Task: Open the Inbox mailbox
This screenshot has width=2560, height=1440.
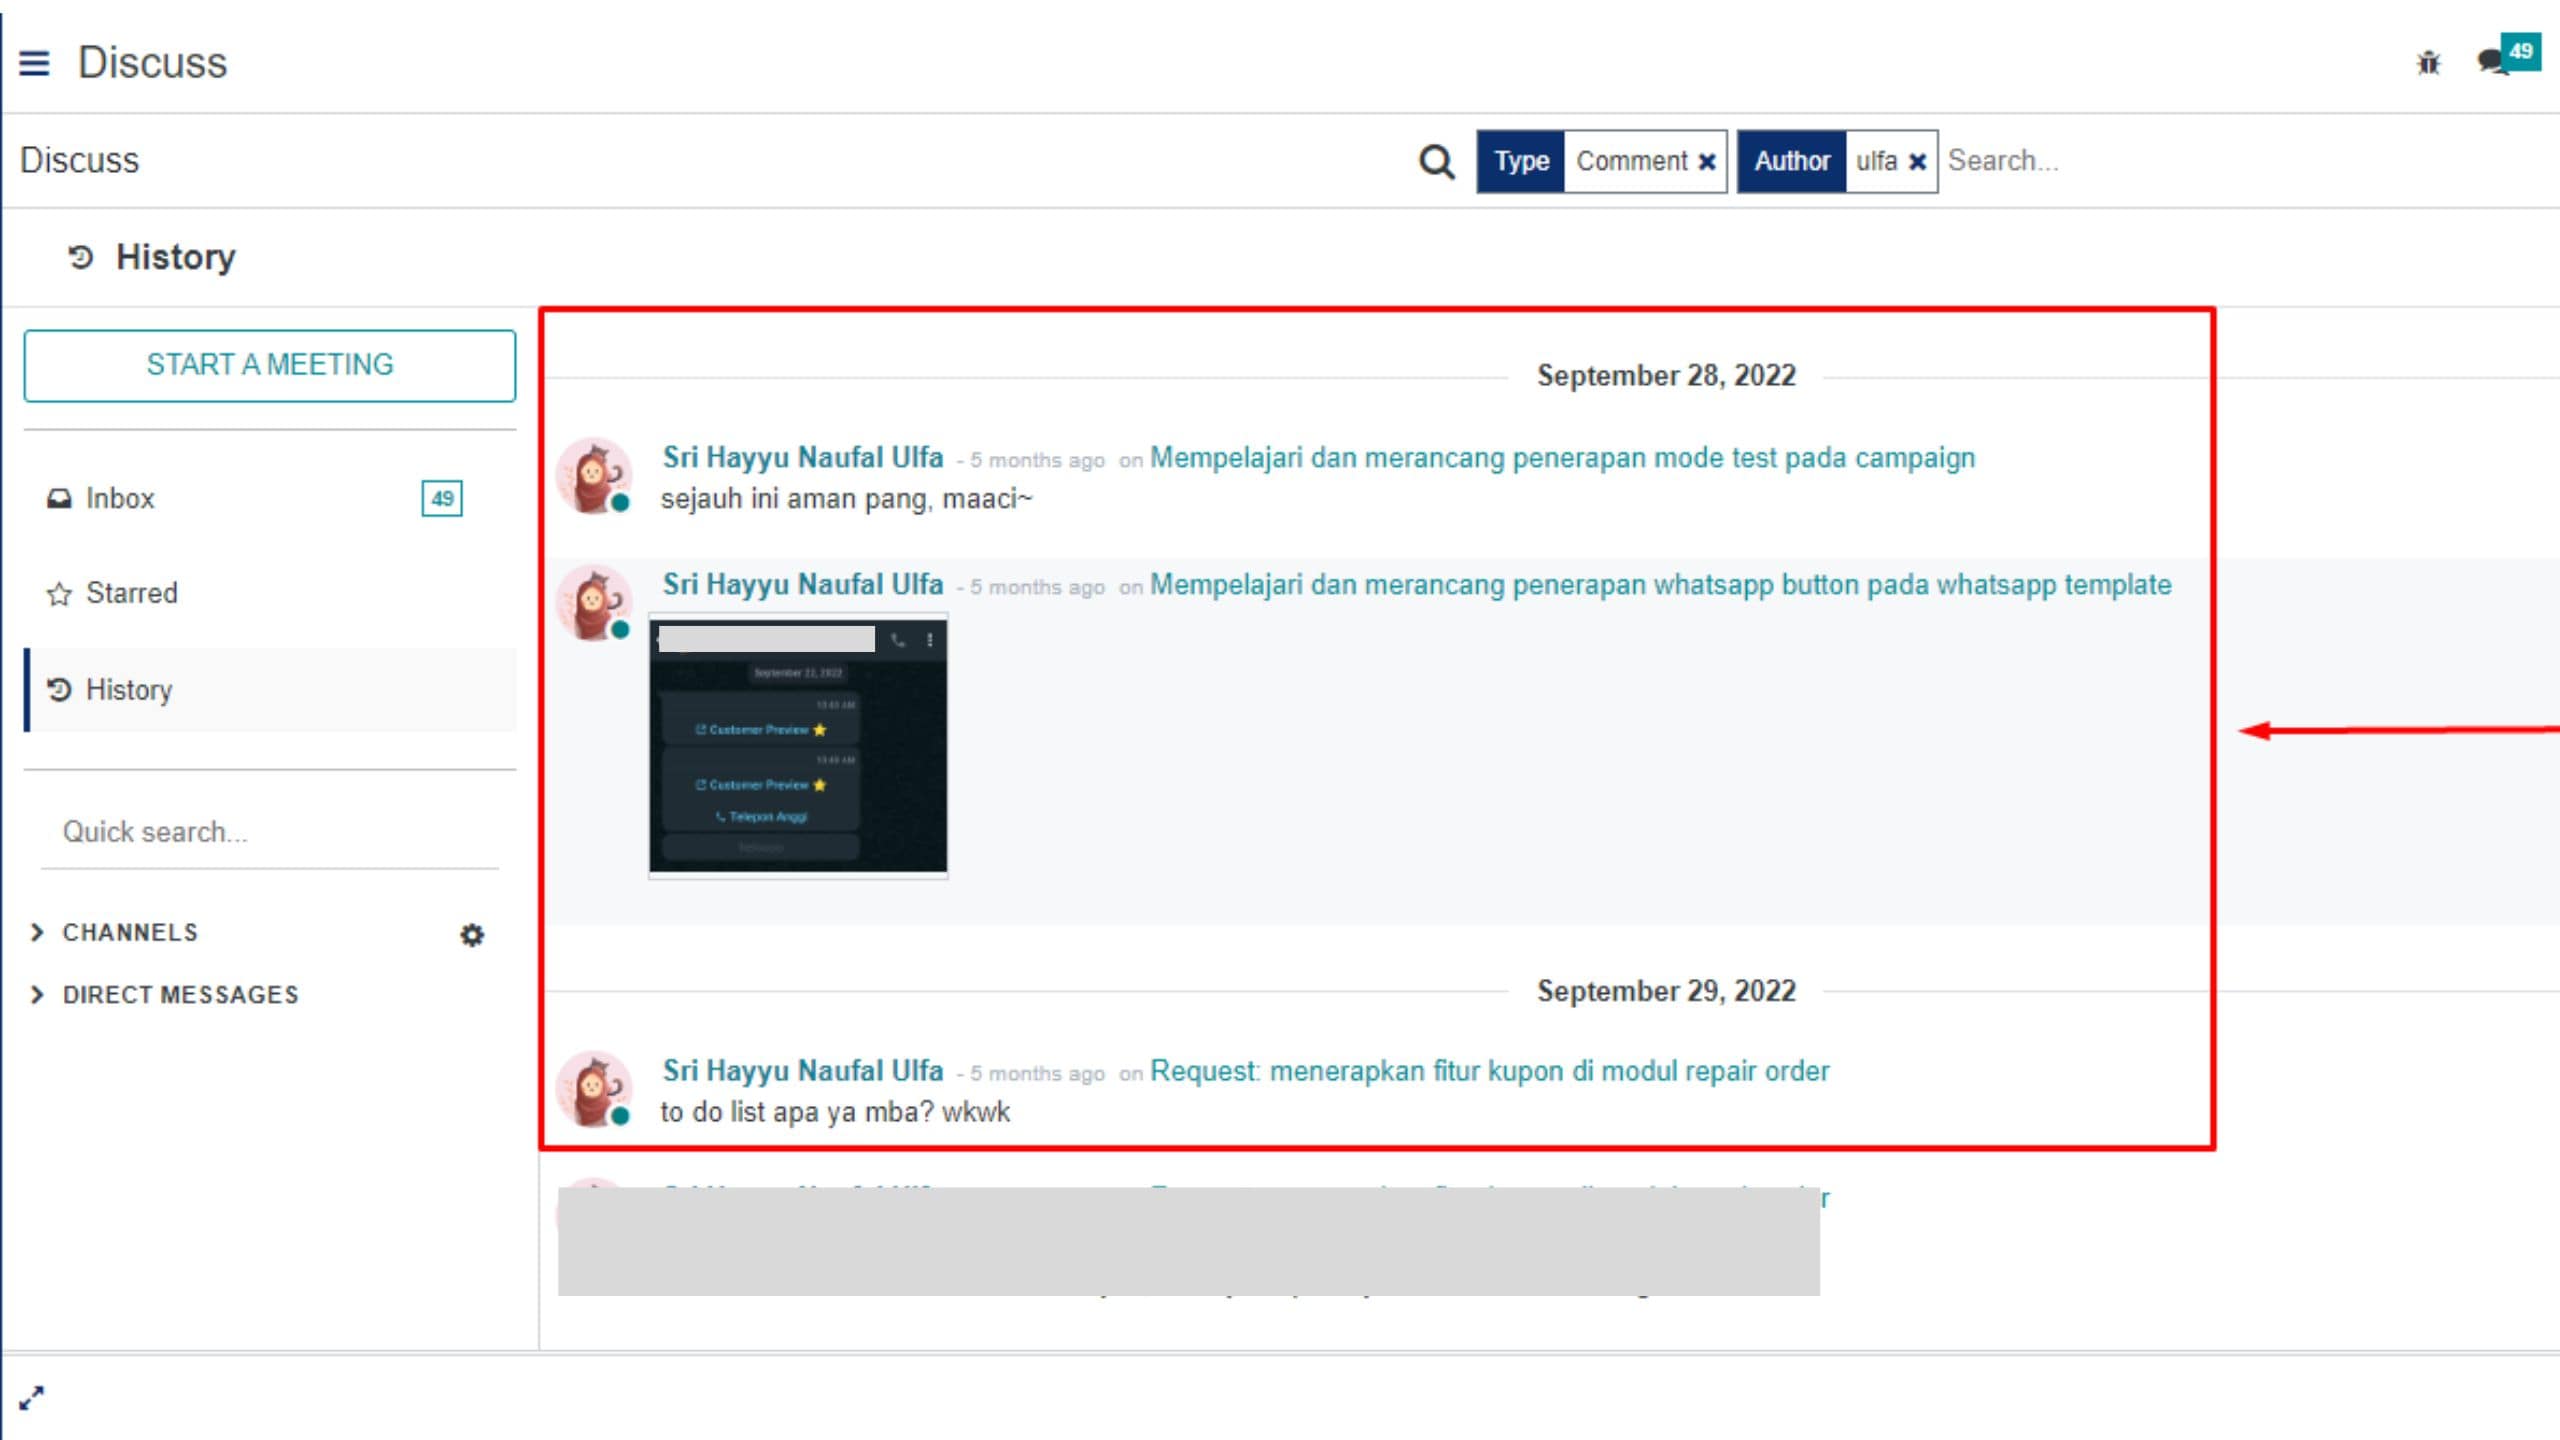Action: pos(270,498)
